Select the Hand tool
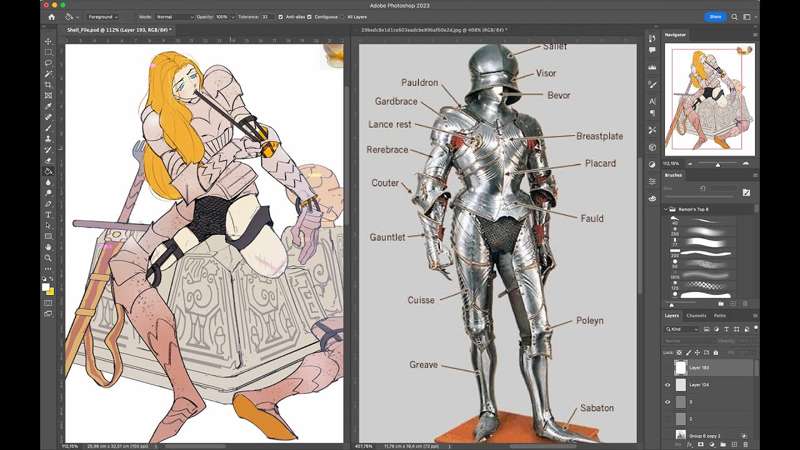Image resolution: width=800 pixels, height=450 pixels. (48, 247)
